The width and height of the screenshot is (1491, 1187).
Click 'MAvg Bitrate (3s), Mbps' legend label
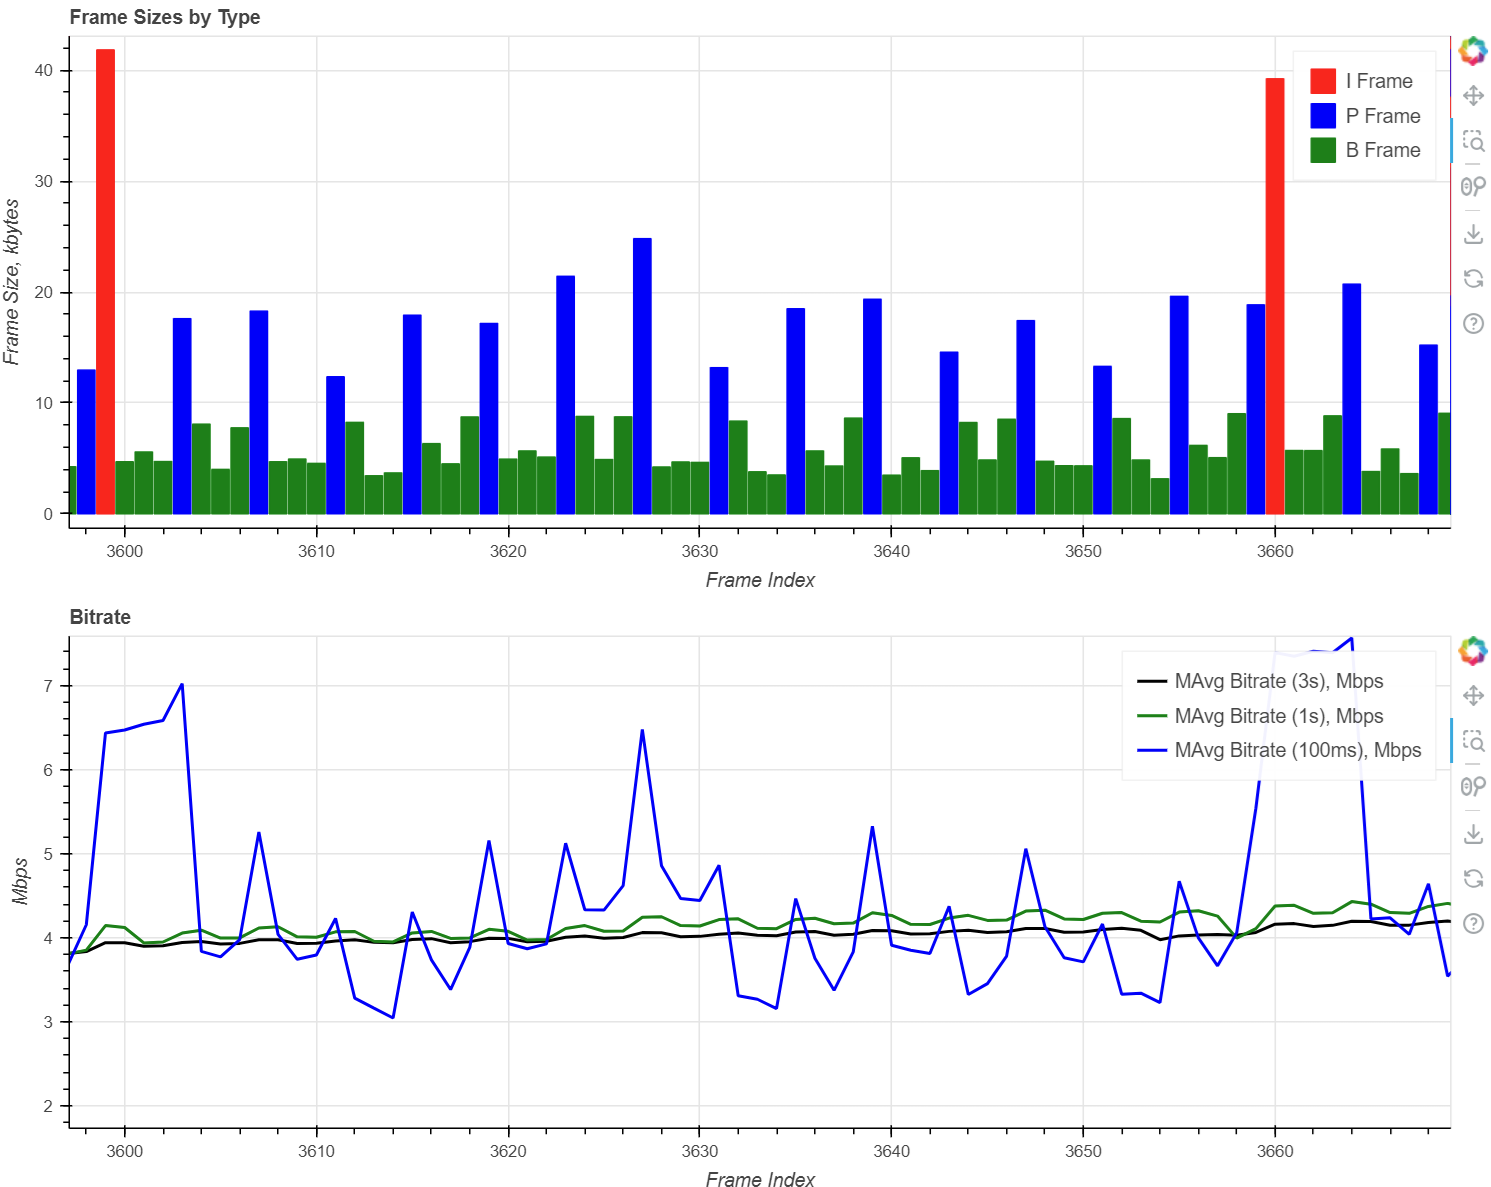1279,681
